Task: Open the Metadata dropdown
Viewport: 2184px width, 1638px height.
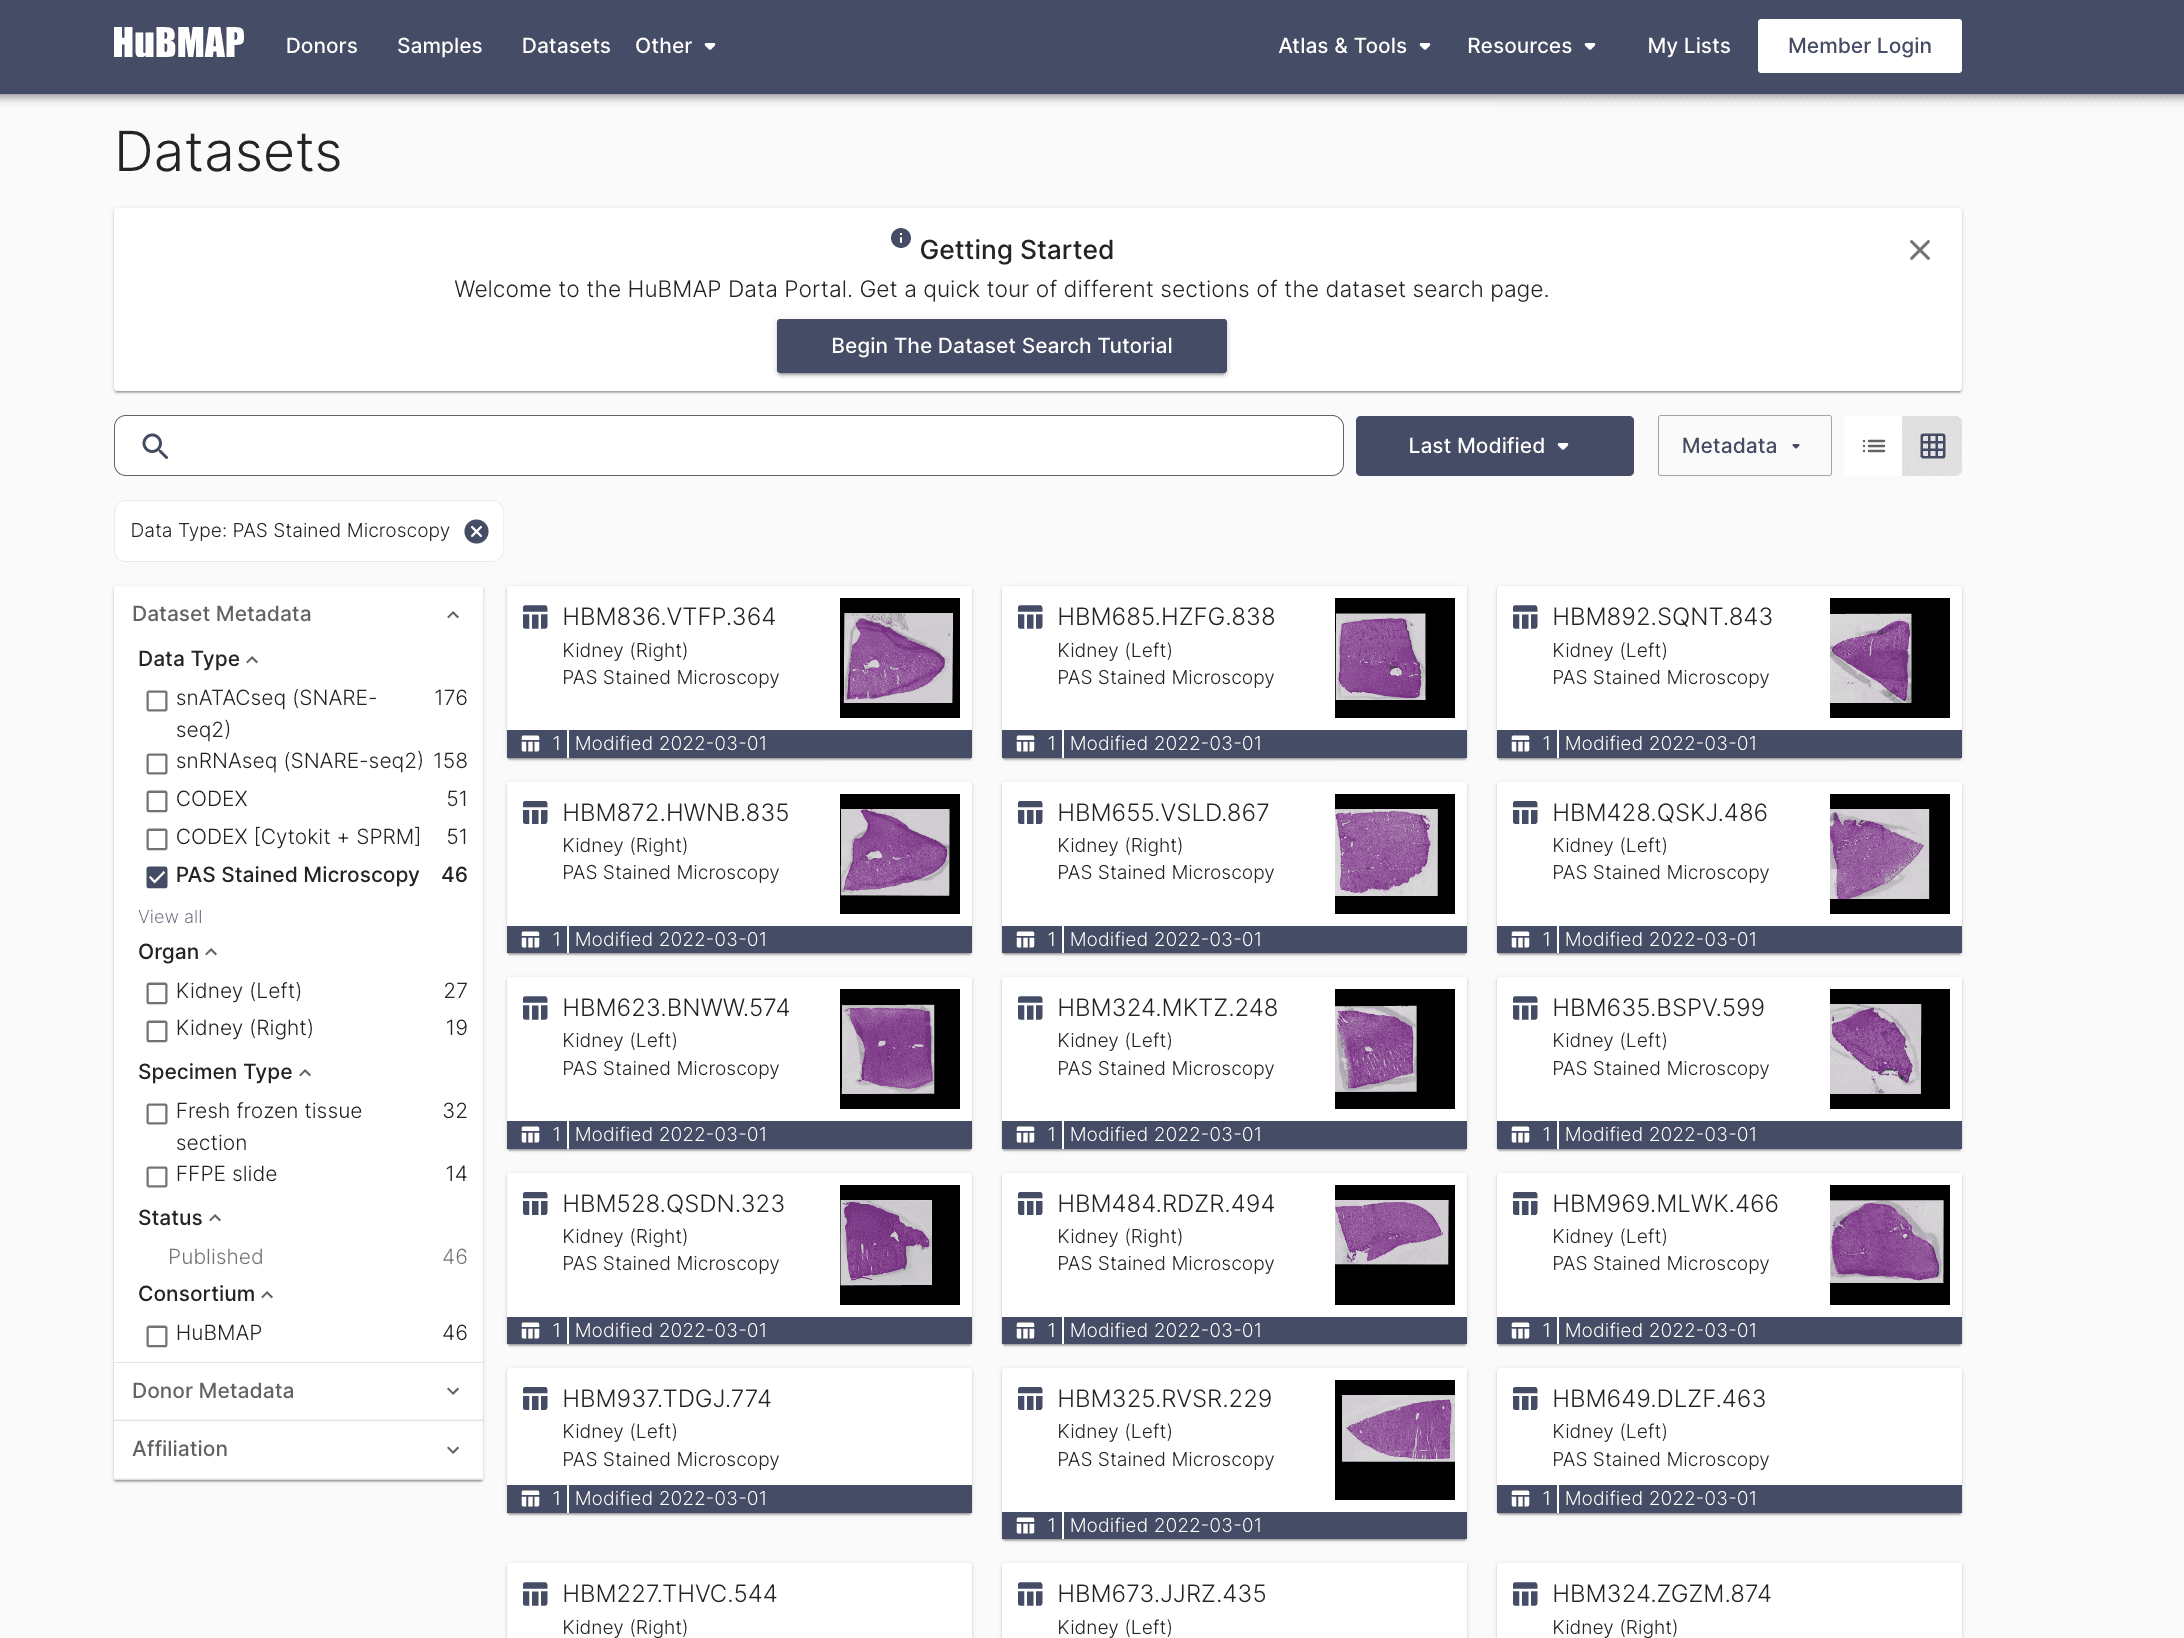Action: (1743, 446)
